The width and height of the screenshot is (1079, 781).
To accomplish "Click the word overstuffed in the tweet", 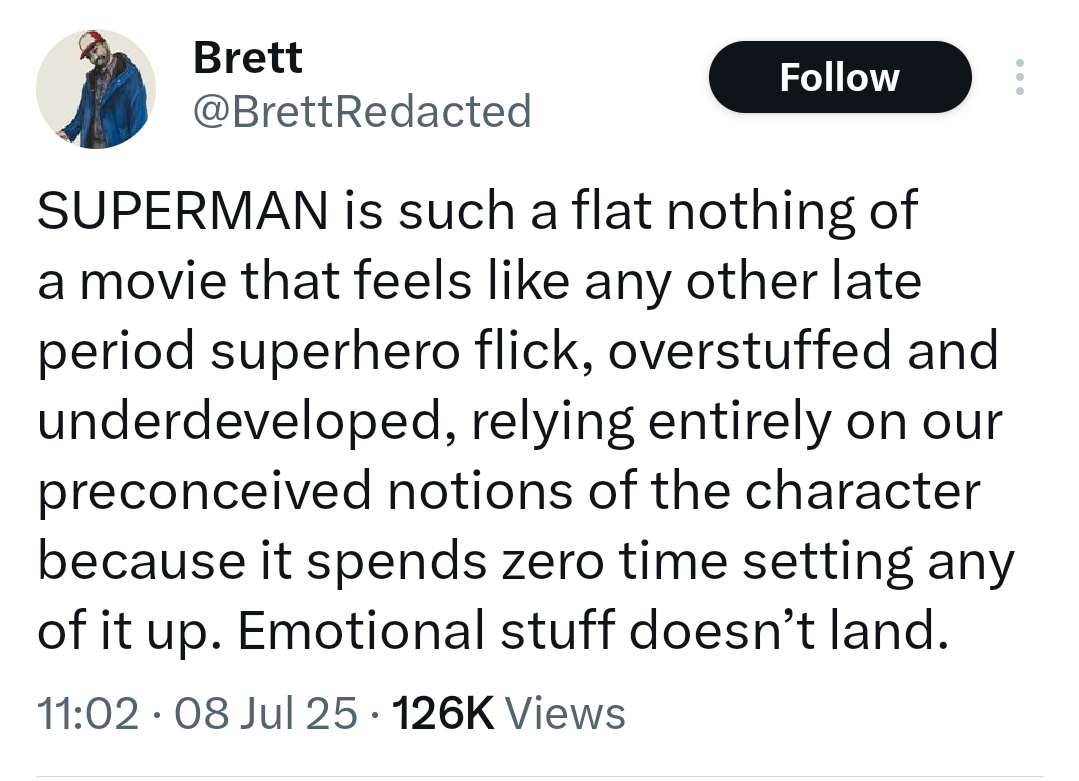I will click(749, 350).
